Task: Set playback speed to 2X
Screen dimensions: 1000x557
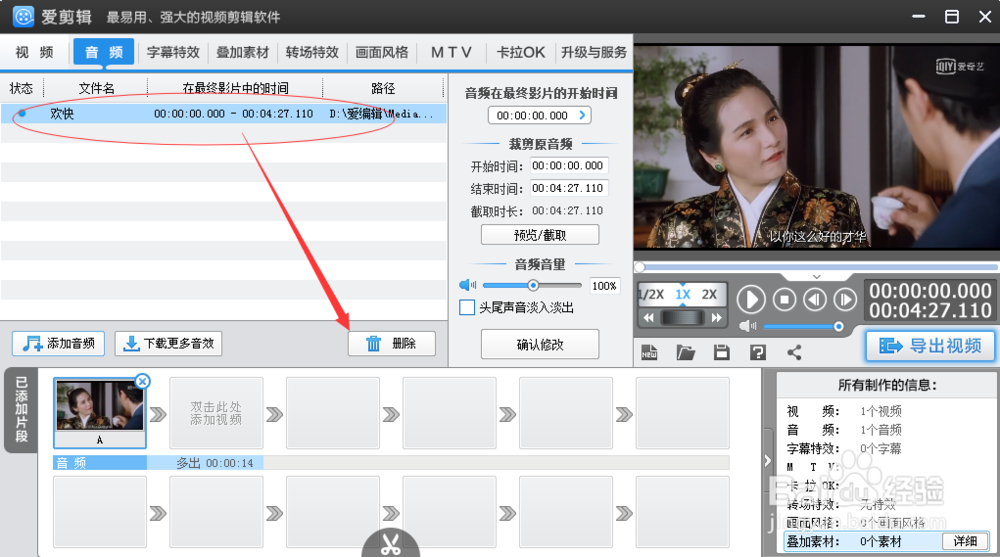Action: click(x=709, y=294)
